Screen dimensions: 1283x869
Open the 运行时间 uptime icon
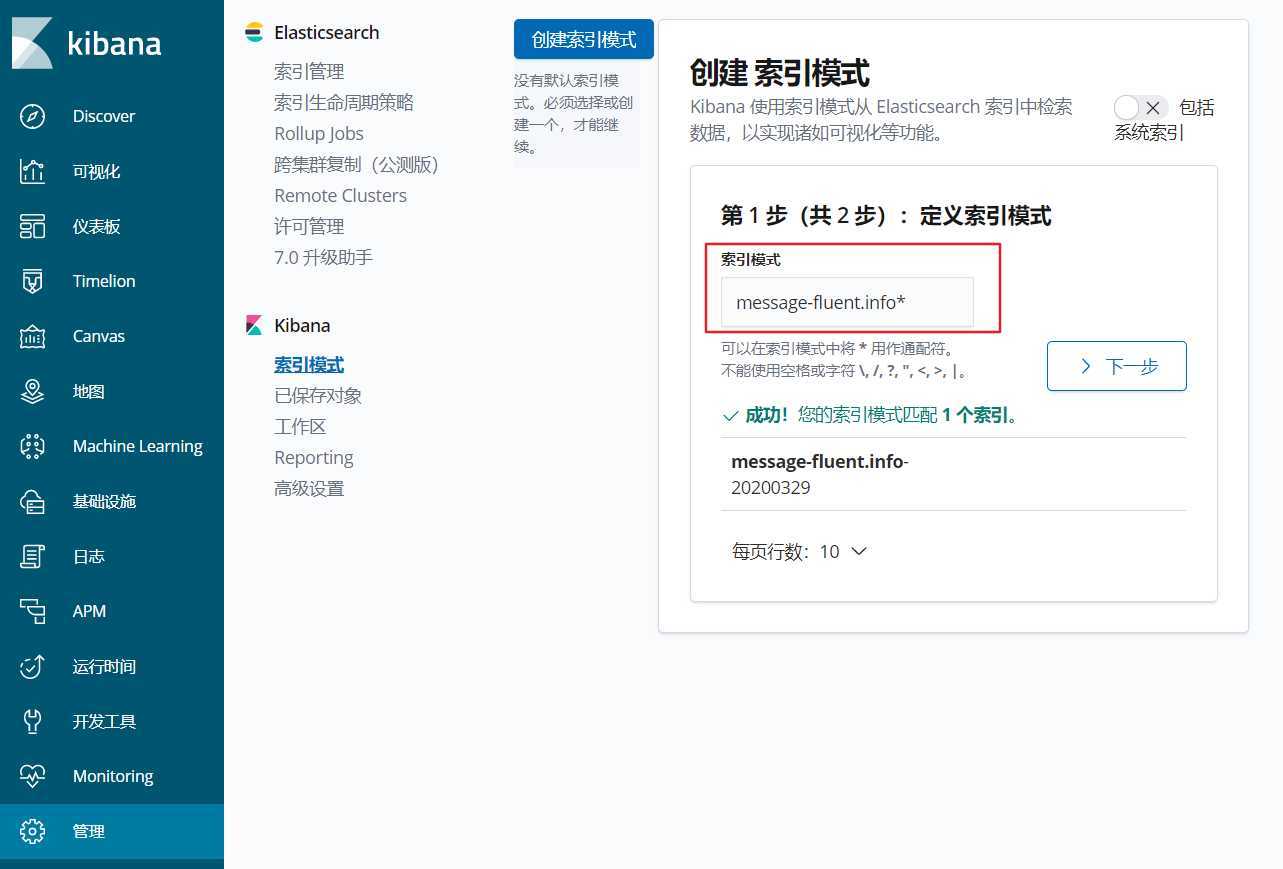(32, 666)
